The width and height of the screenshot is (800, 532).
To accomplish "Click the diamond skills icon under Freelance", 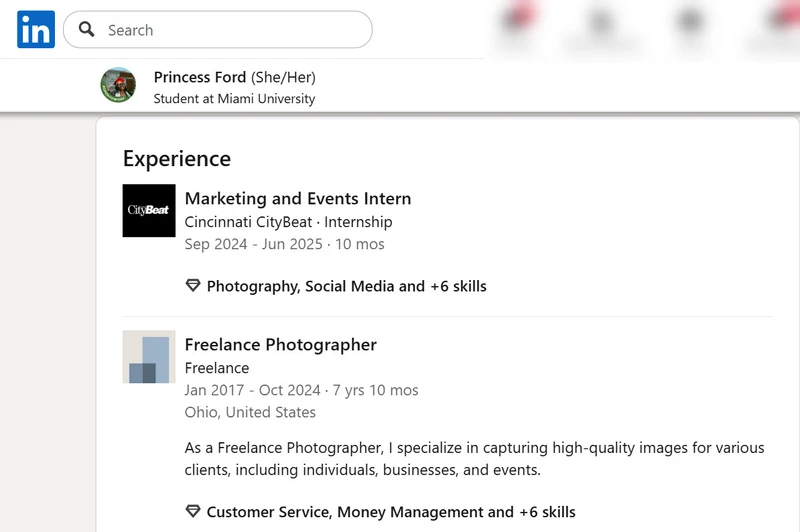I will pos(193,511).
